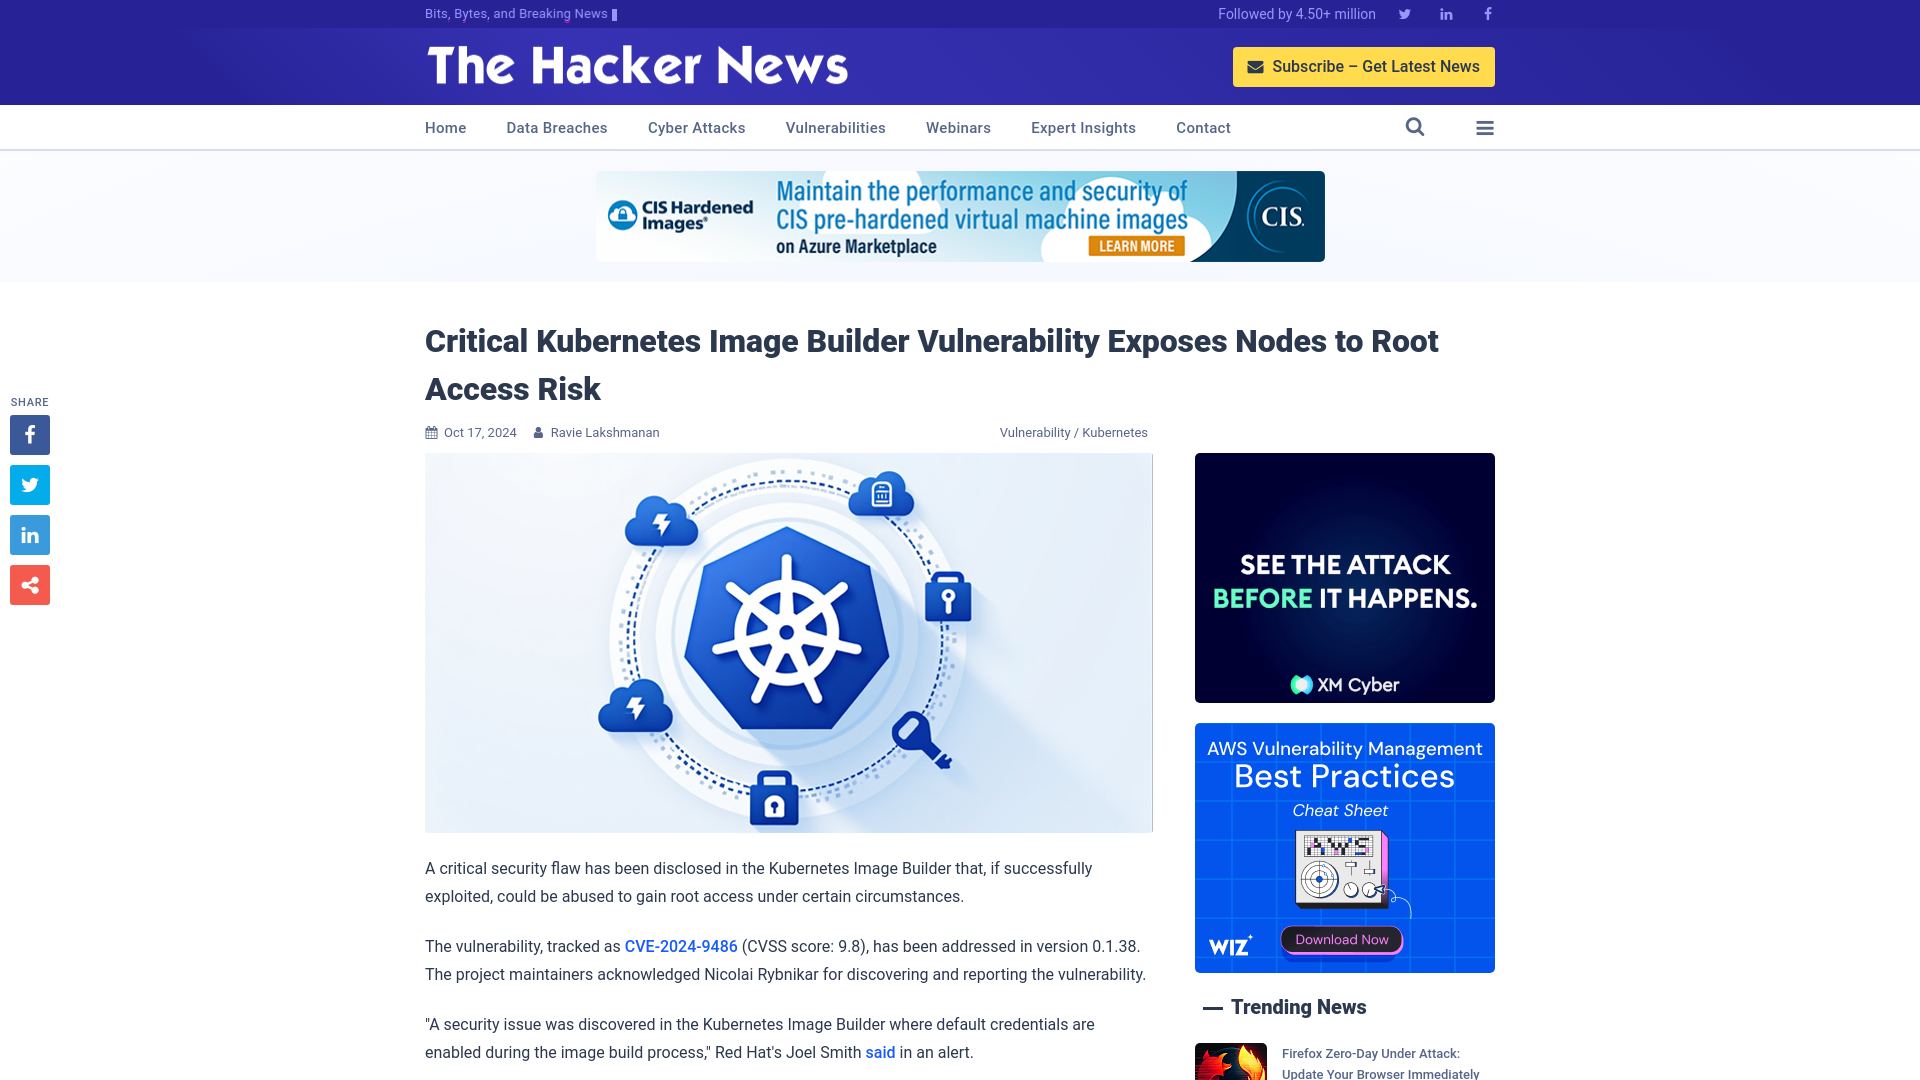Click The Hacker News LinkedIn icon
This screenshot has width=1920, height=1080.
(x=1447, y=13)
